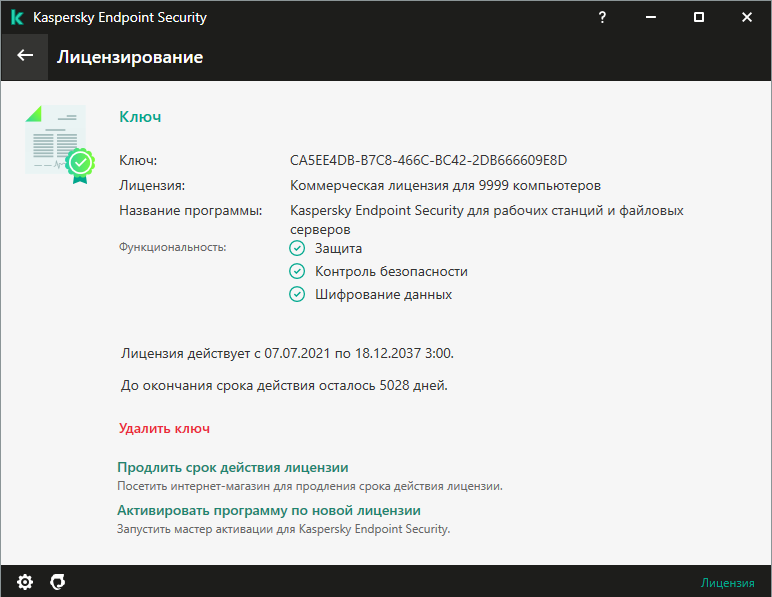772x597 pixels.
Task: Click the Шифрование данных label
Action: [x=384, y=294]
